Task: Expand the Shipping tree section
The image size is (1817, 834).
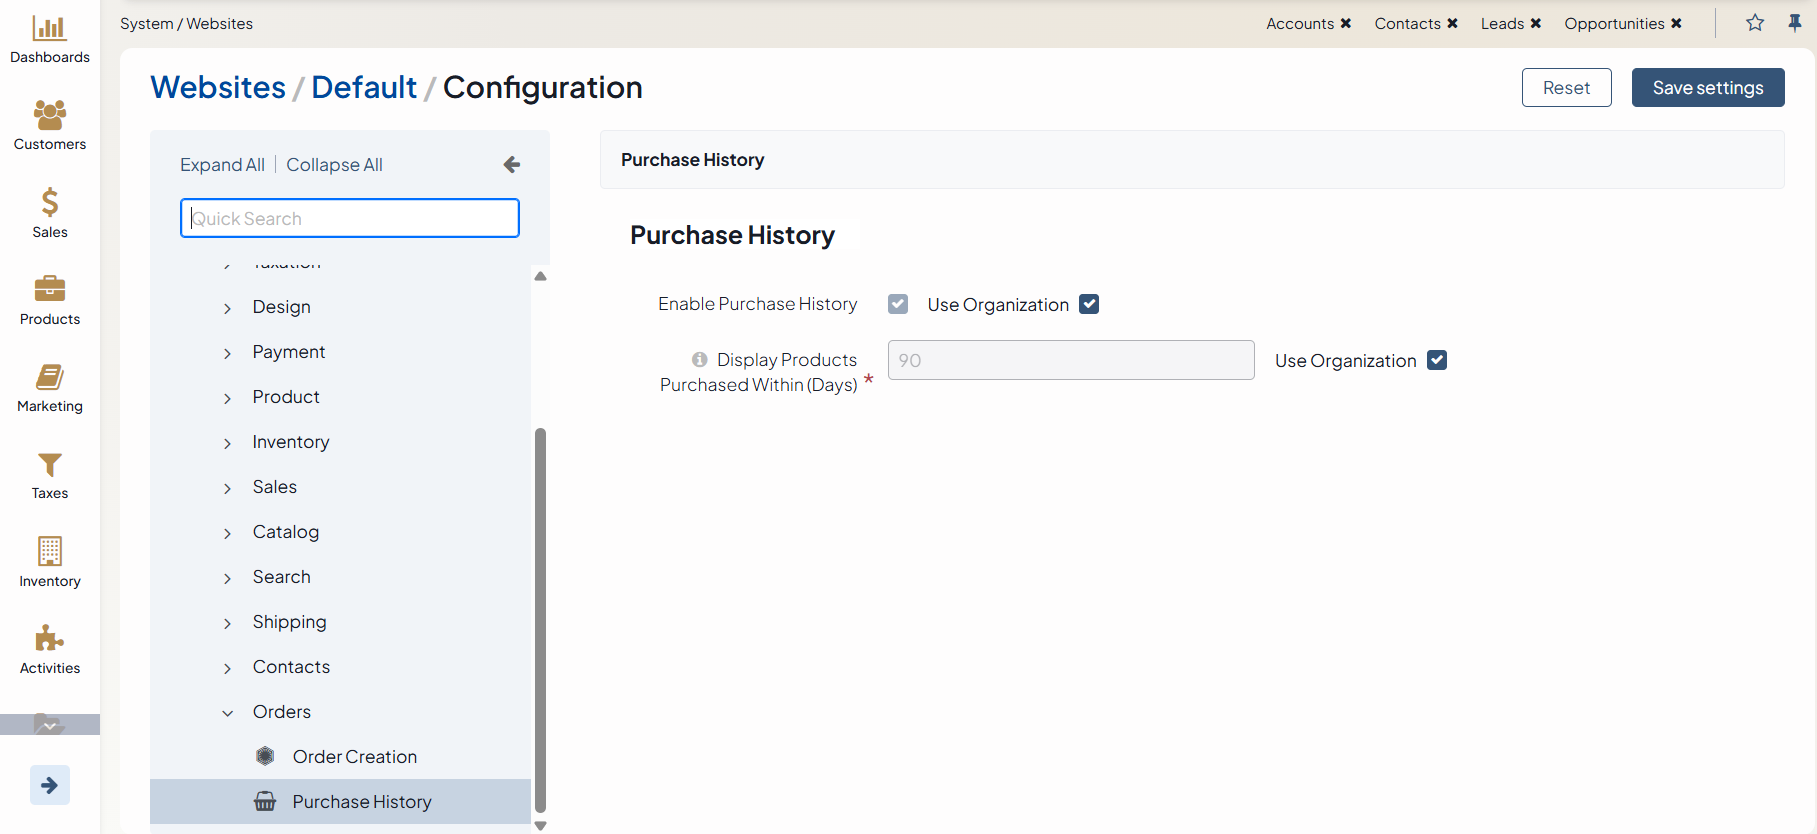Action: pyautogui.click(x=228, y=623)
